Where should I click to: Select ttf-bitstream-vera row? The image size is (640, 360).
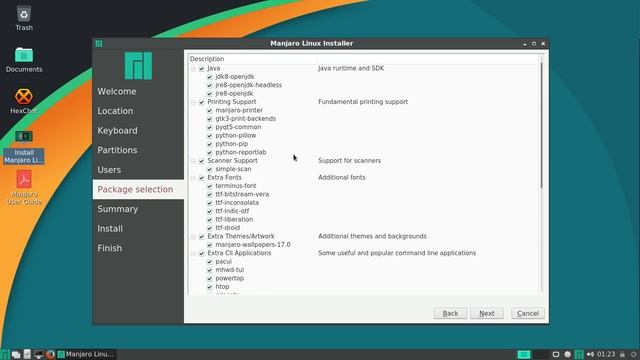pyautogui.click(x=242, y=194)
